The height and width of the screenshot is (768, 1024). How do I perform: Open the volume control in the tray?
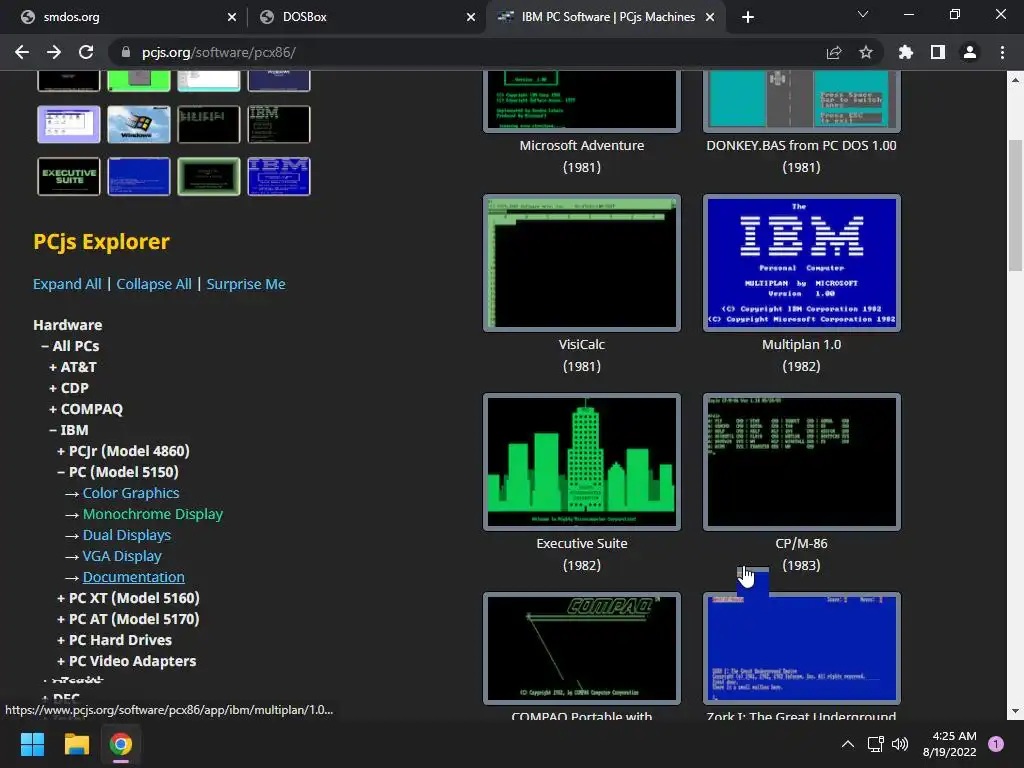pos(900,744)
